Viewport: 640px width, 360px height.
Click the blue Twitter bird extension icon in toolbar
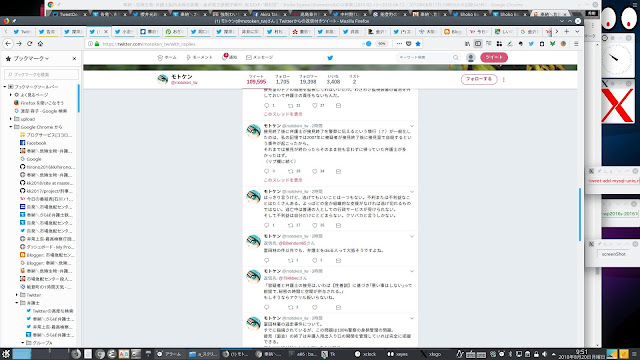click(x=531, y=44)
